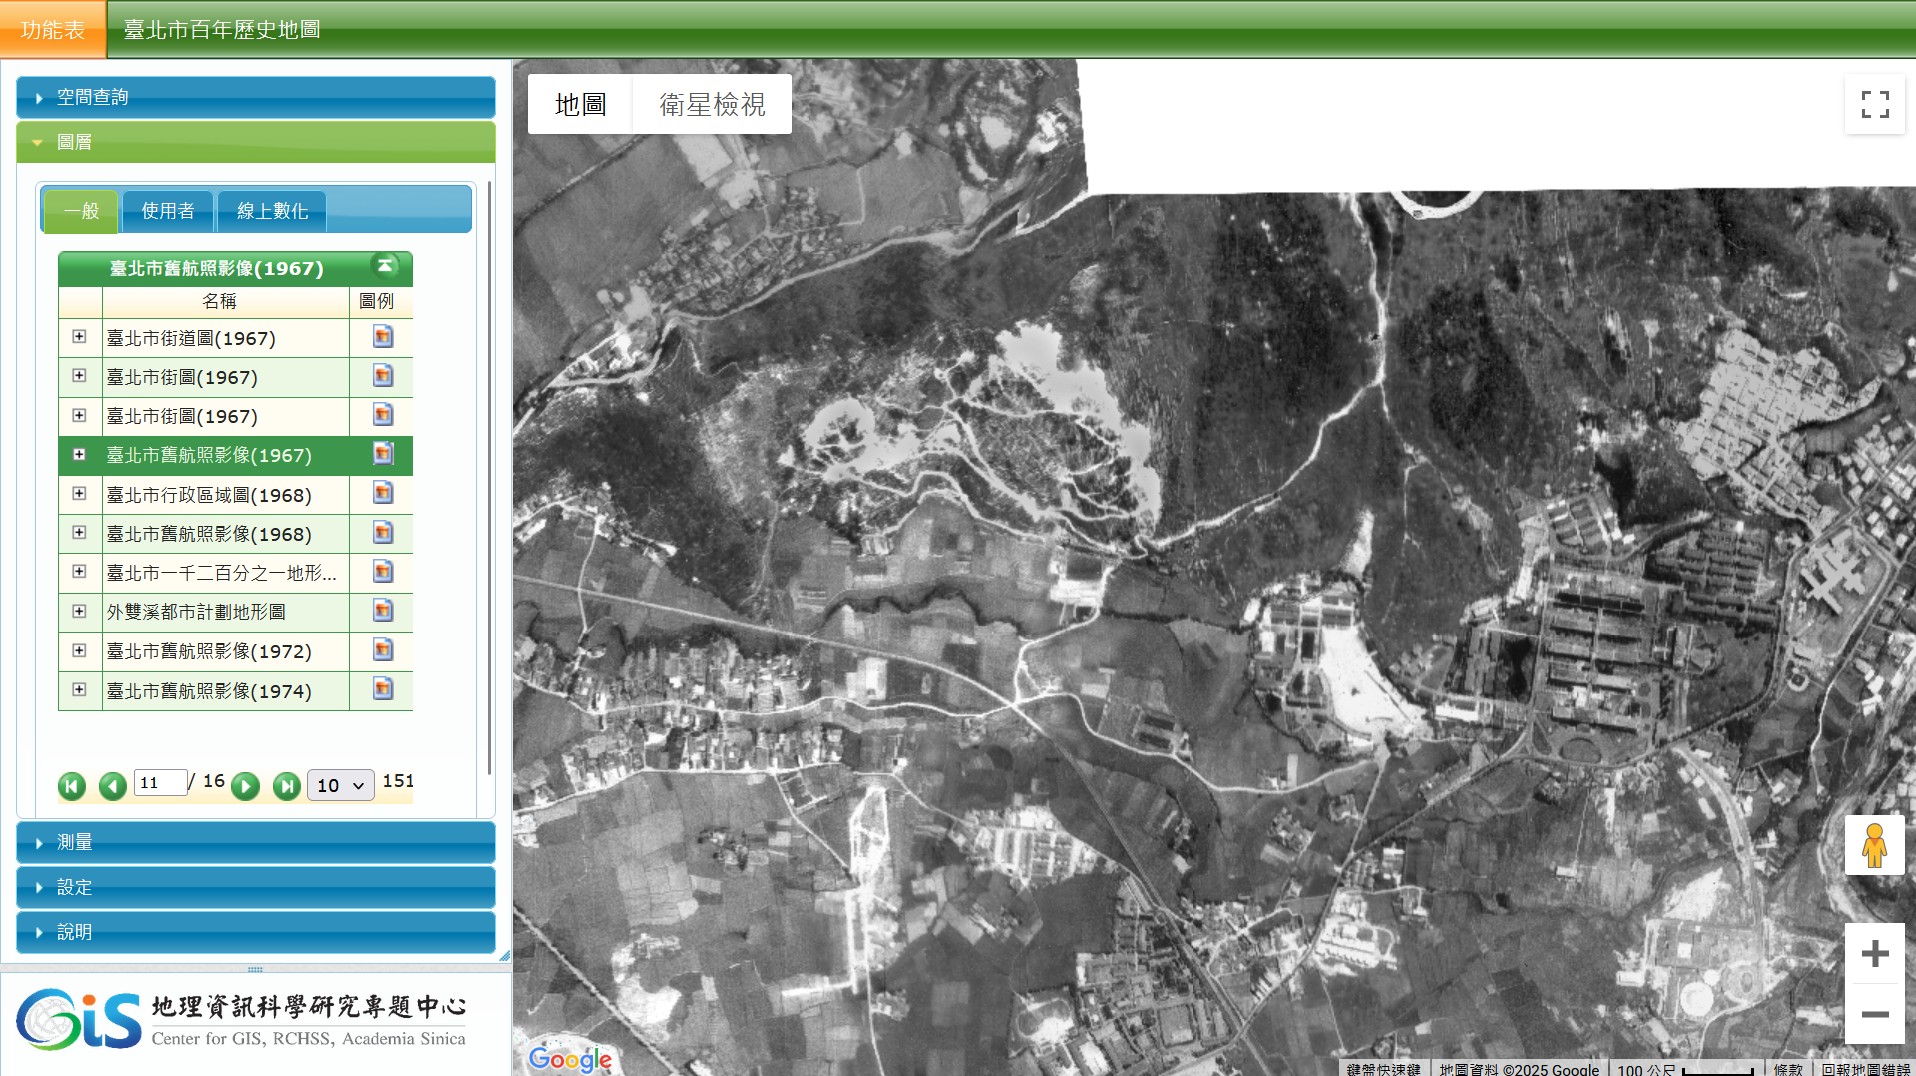Go to next page of layer list
This screenshot has height=1076, width=1916.
(x=245, y=786)
